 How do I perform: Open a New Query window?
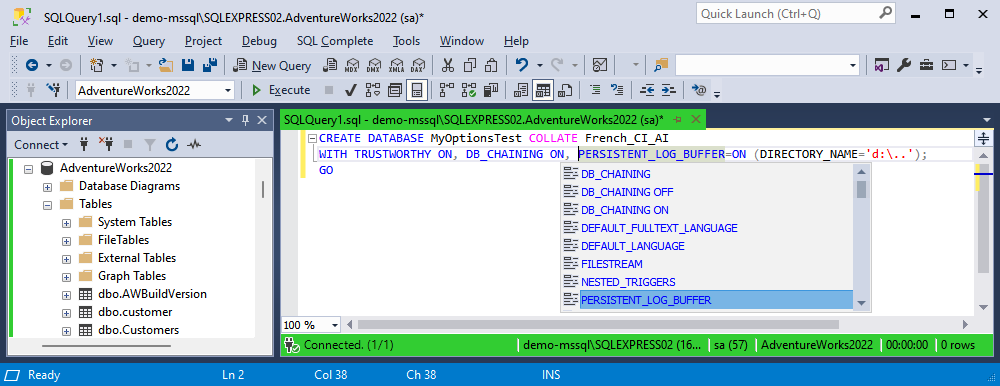[x=272, y=65]
